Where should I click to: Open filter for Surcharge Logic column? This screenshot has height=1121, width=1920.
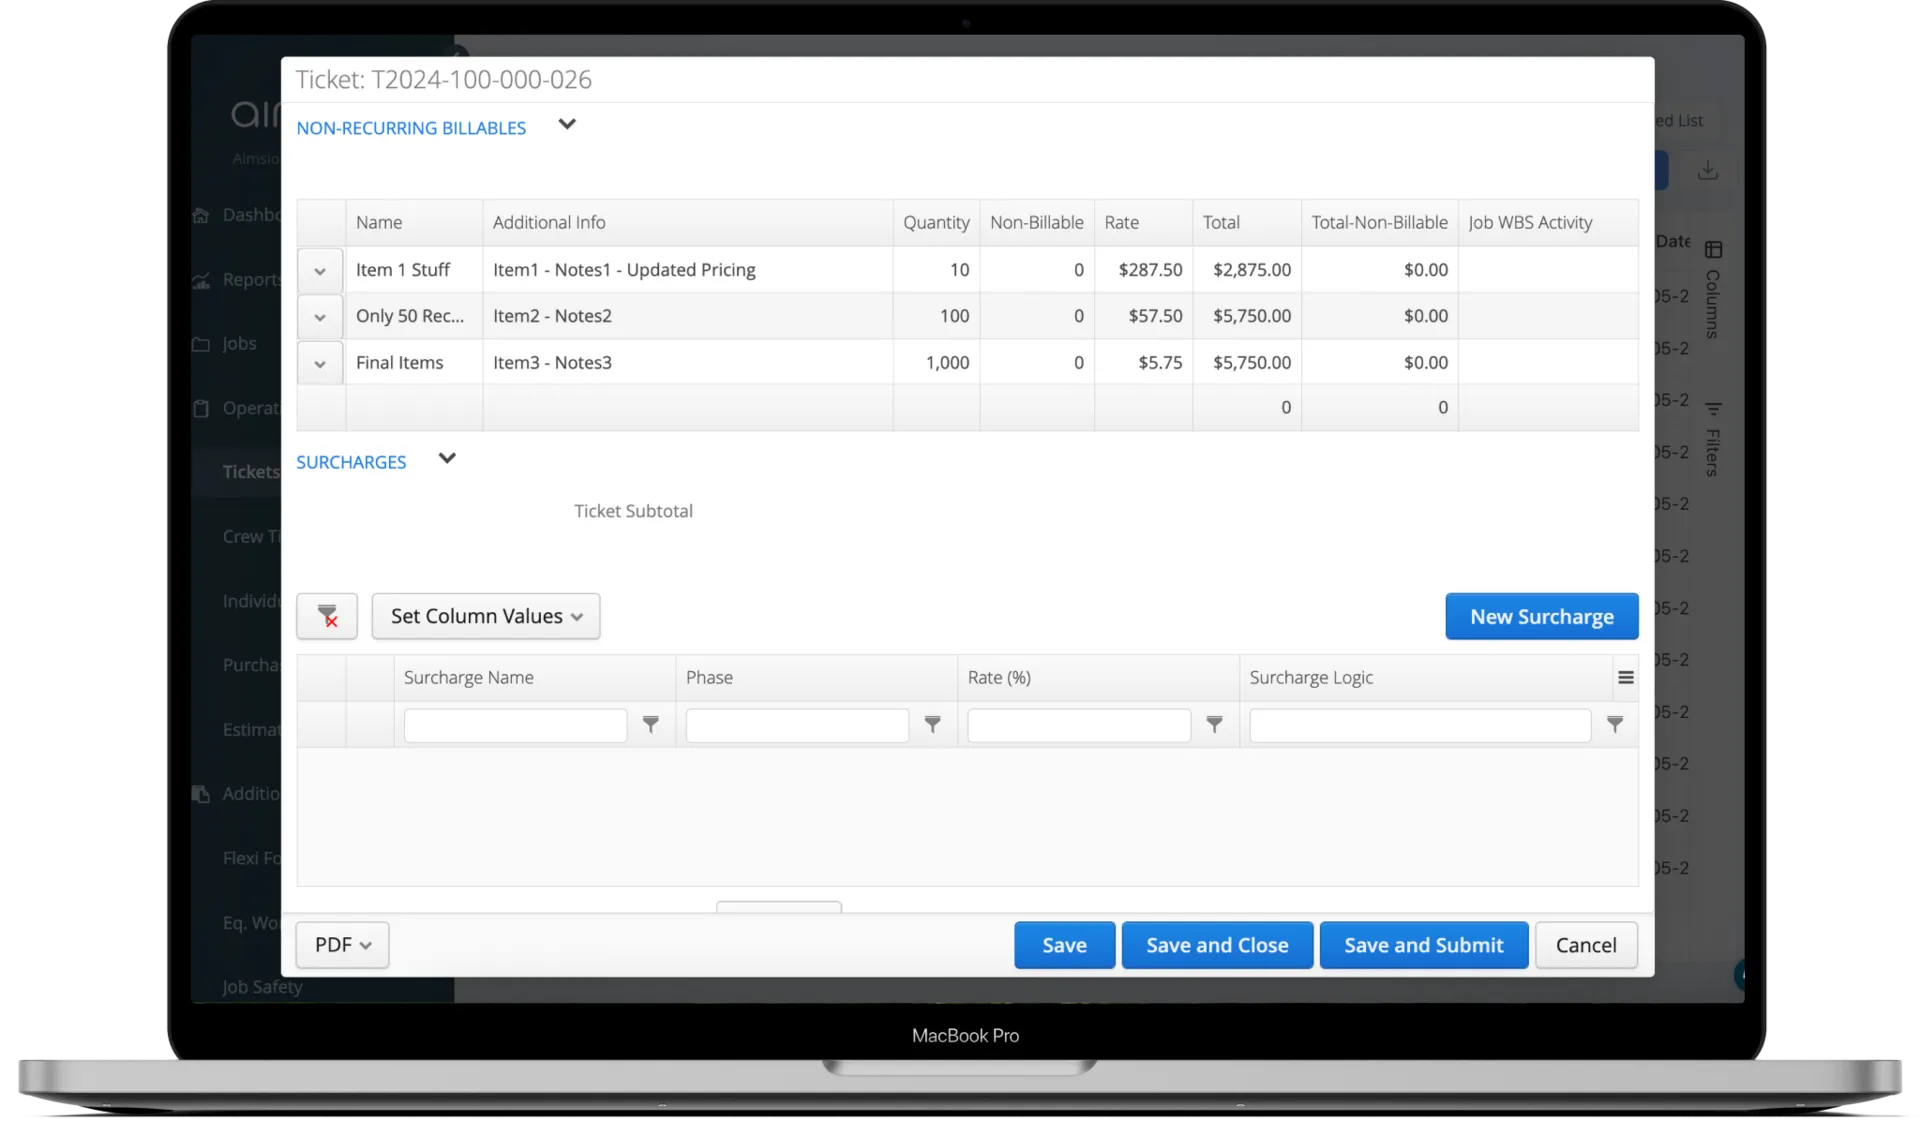[1615, 724]
